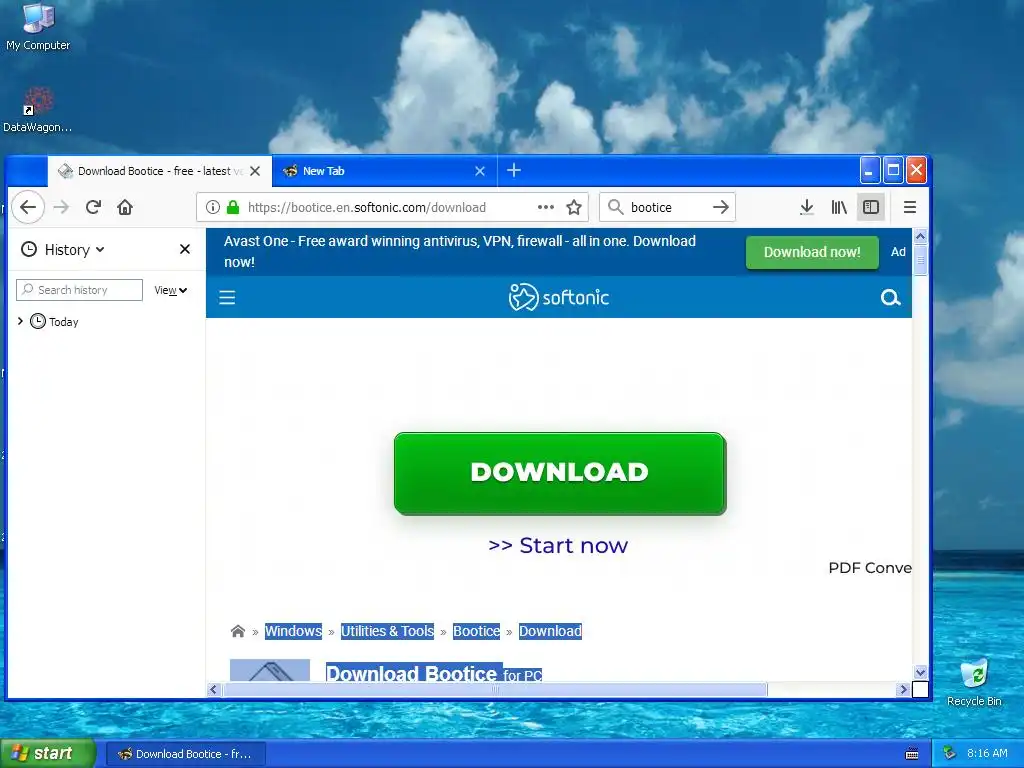Image resolution: width=1024 pixels, height=768 pixels.
Task: Close the History sidebar
Action: 185,249
